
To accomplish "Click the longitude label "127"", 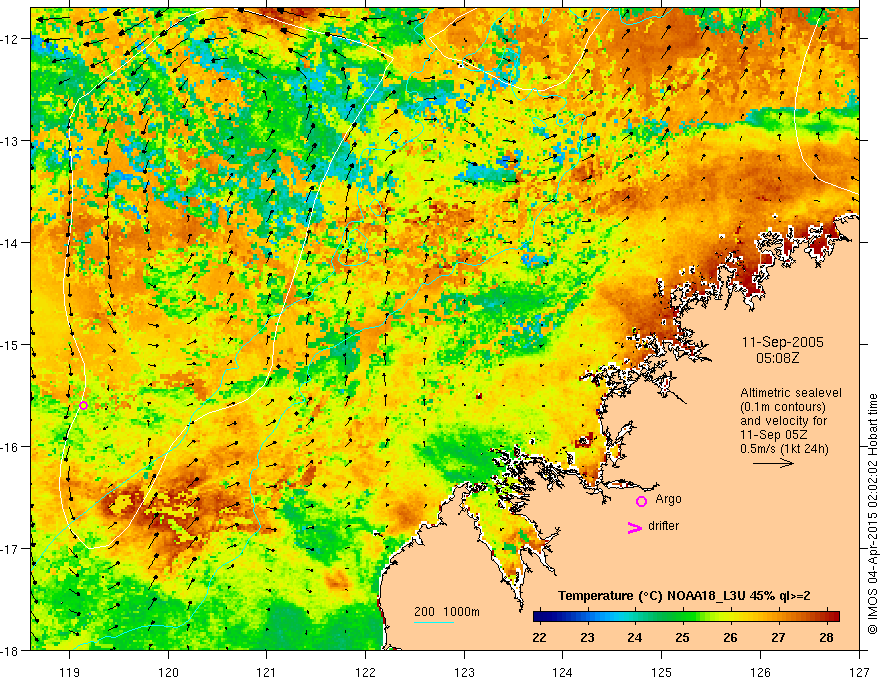I will pos(859,672).
